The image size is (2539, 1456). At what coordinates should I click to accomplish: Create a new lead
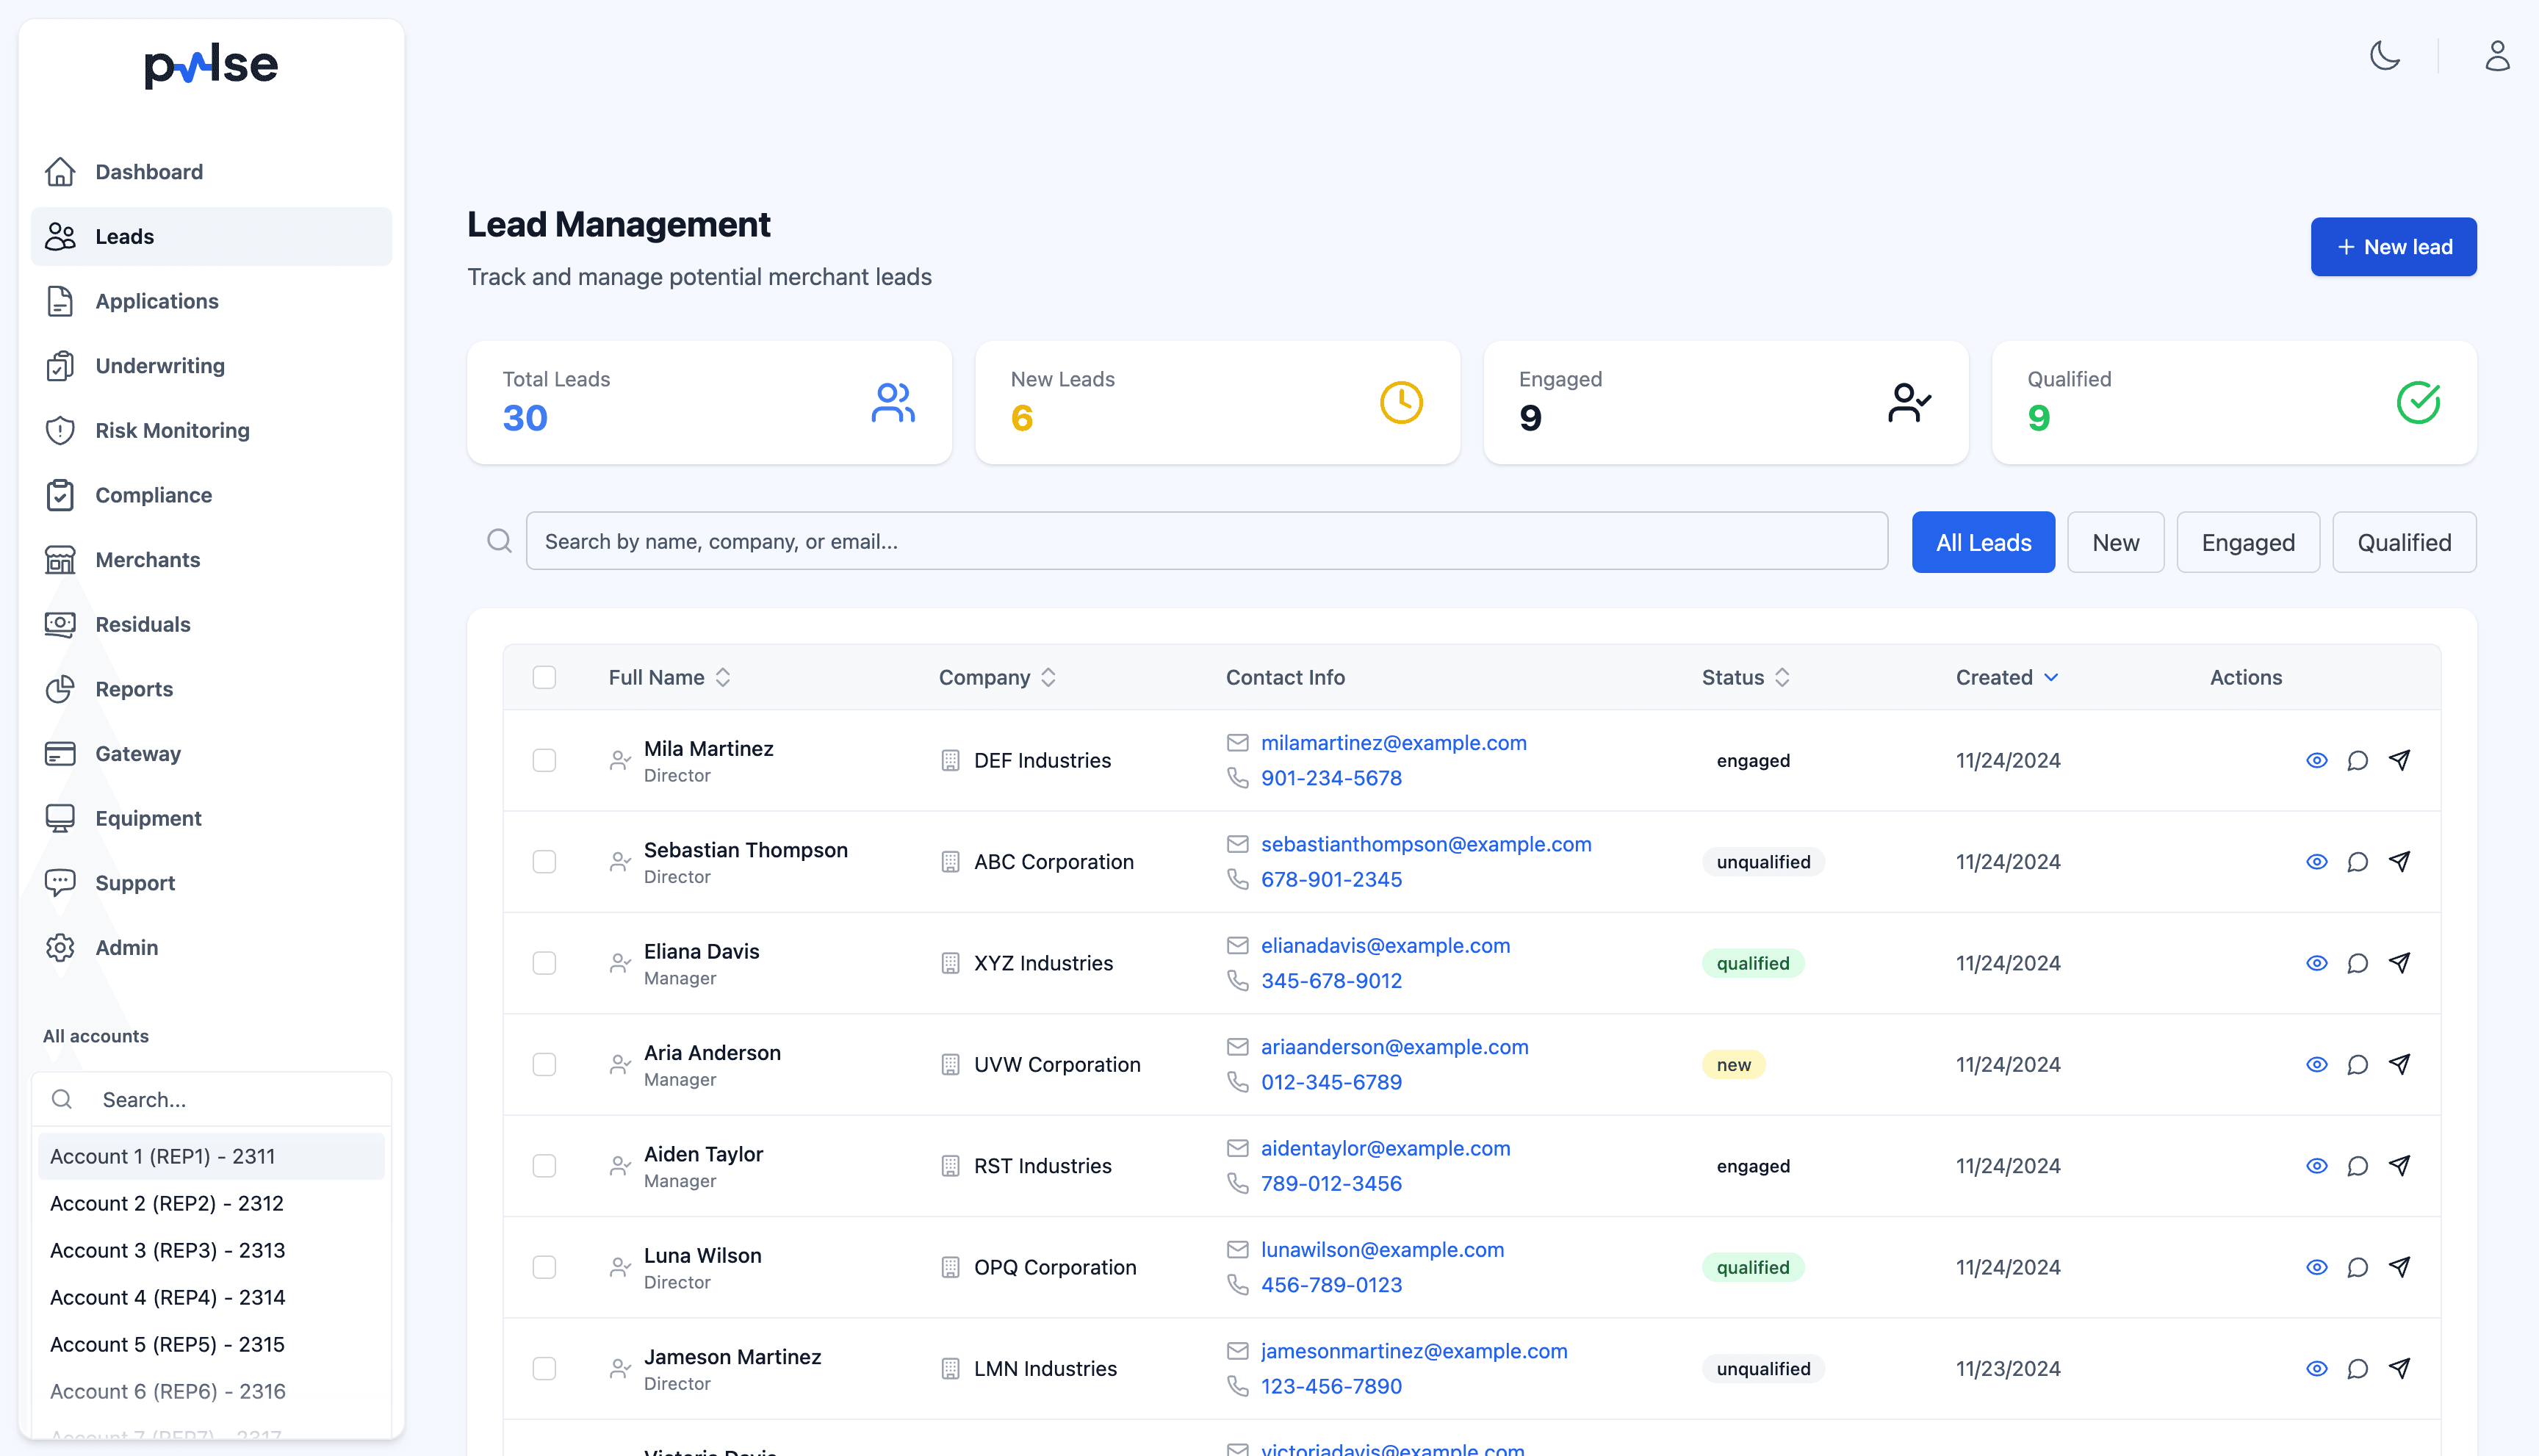pos(2393,246)
